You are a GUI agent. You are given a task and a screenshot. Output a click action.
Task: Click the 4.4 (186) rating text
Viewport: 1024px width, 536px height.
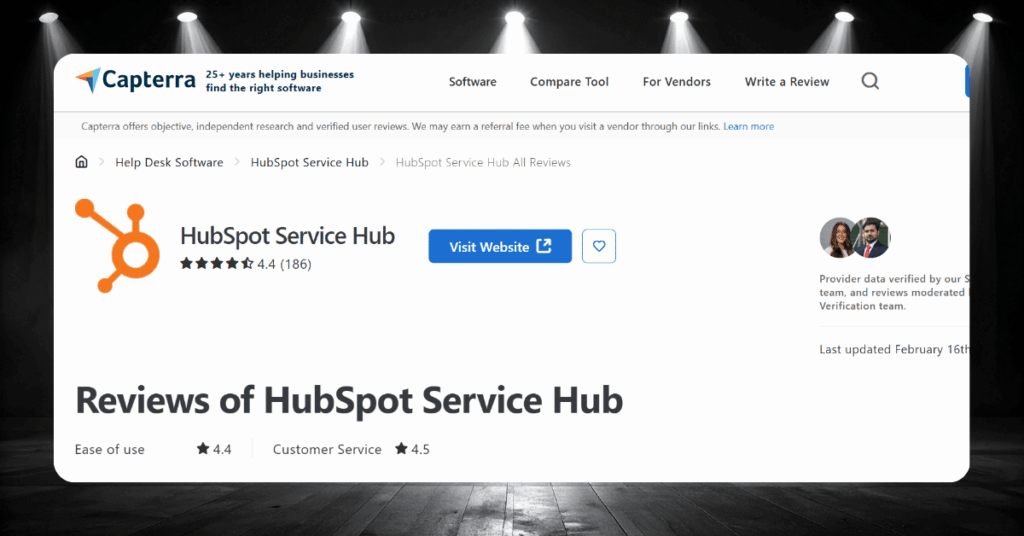pyautogui.click(x=284, y=264)
